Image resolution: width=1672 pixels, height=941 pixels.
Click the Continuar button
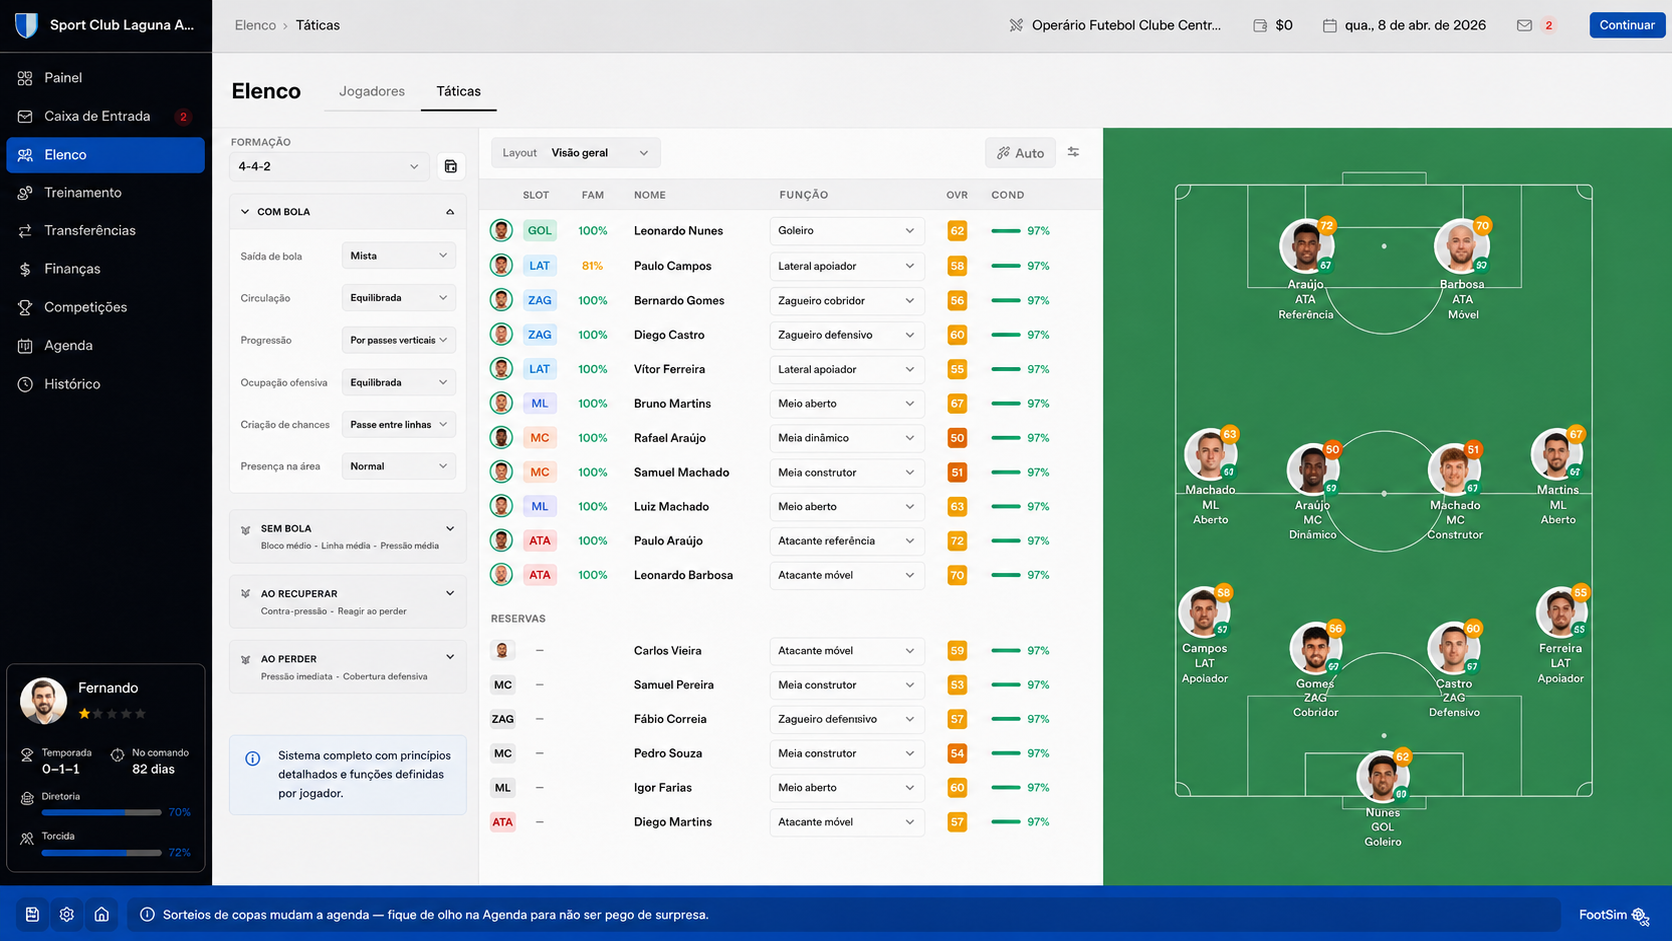(x=1627, y=25)
